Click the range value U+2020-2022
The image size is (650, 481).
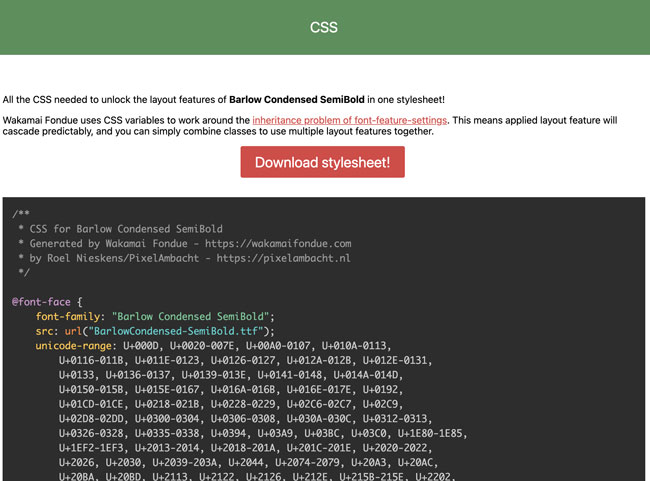click(395, 448)
